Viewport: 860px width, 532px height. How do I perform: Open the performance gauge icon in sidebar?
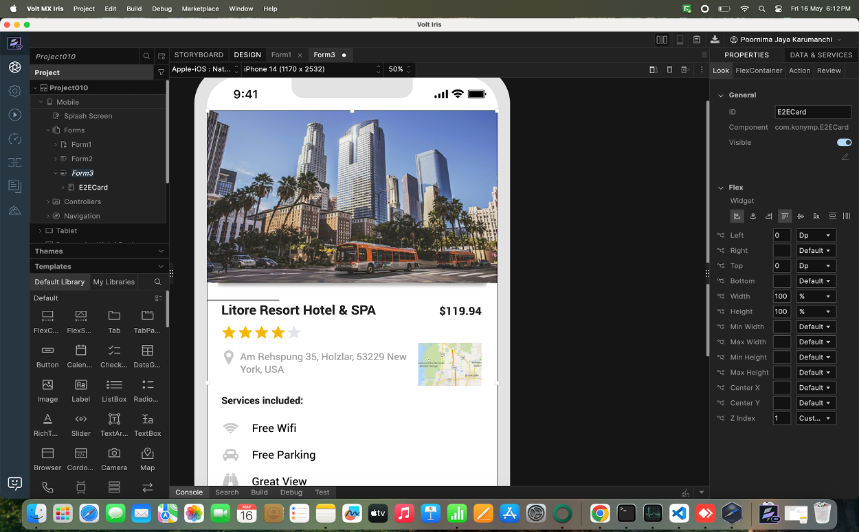pyautogui.click(x=15, y=139)
